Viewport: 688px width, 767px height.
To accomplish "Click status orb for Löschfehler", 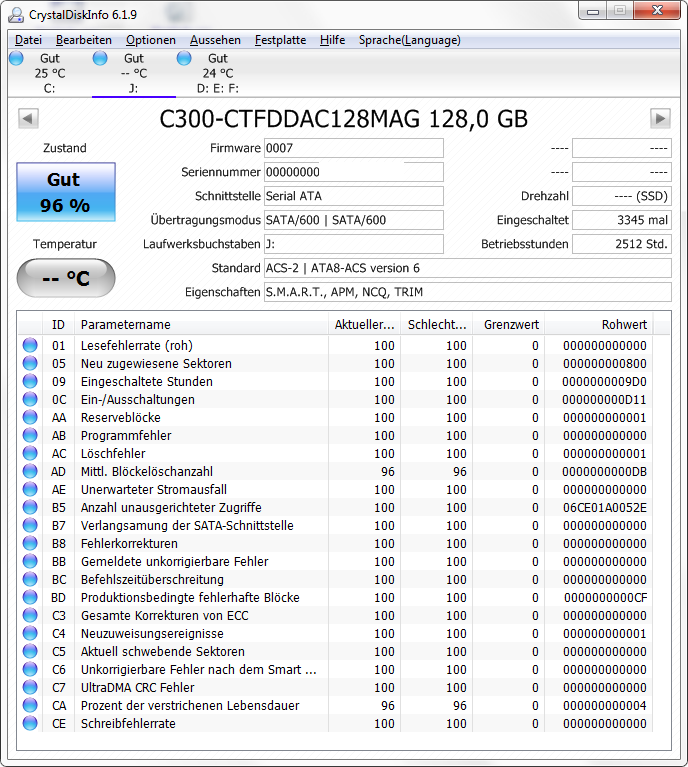I will coord(30,453).
